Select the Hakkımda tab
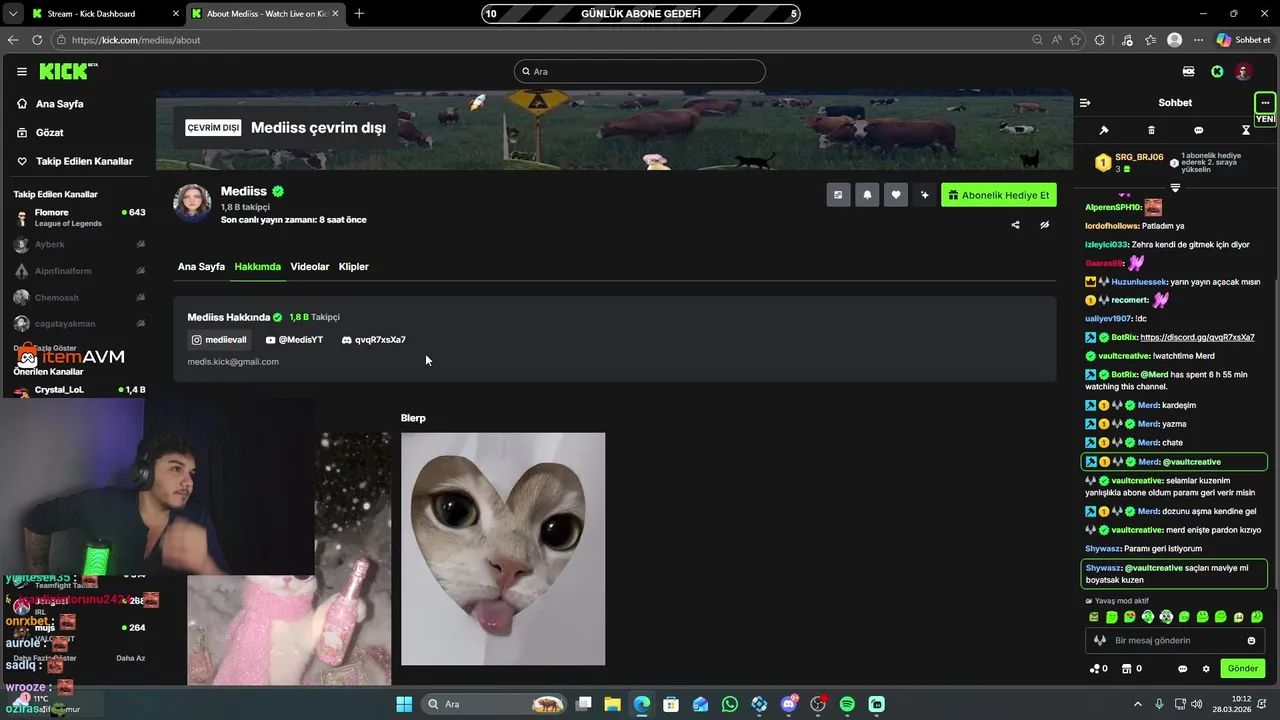The width and height of the screenshot is (1280, 720). click(257, 267)
